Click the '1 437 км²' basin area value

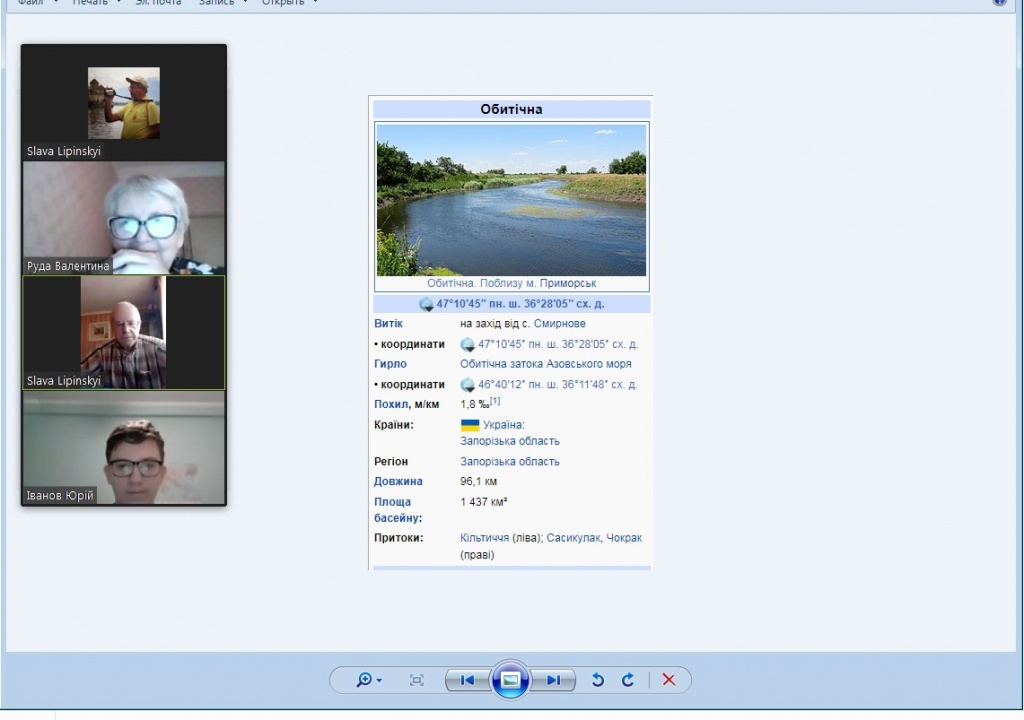tap(483, 502)
